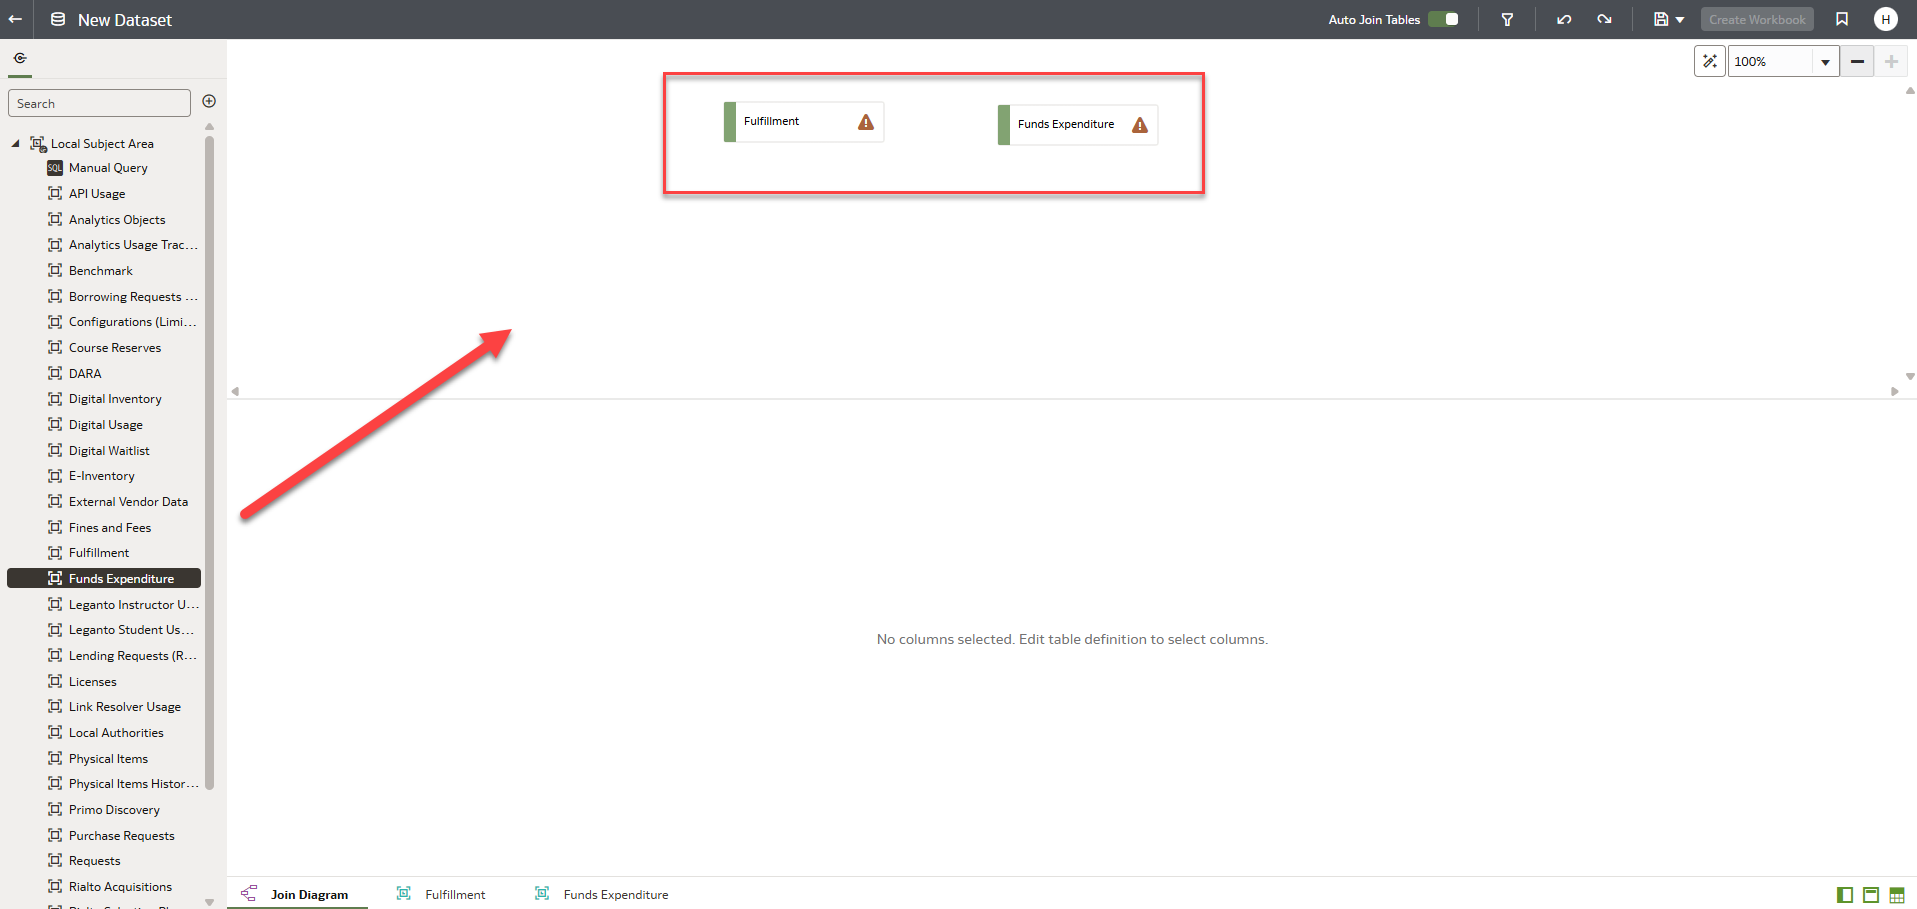Open the user avatar H menu

tap(1886, 19)
